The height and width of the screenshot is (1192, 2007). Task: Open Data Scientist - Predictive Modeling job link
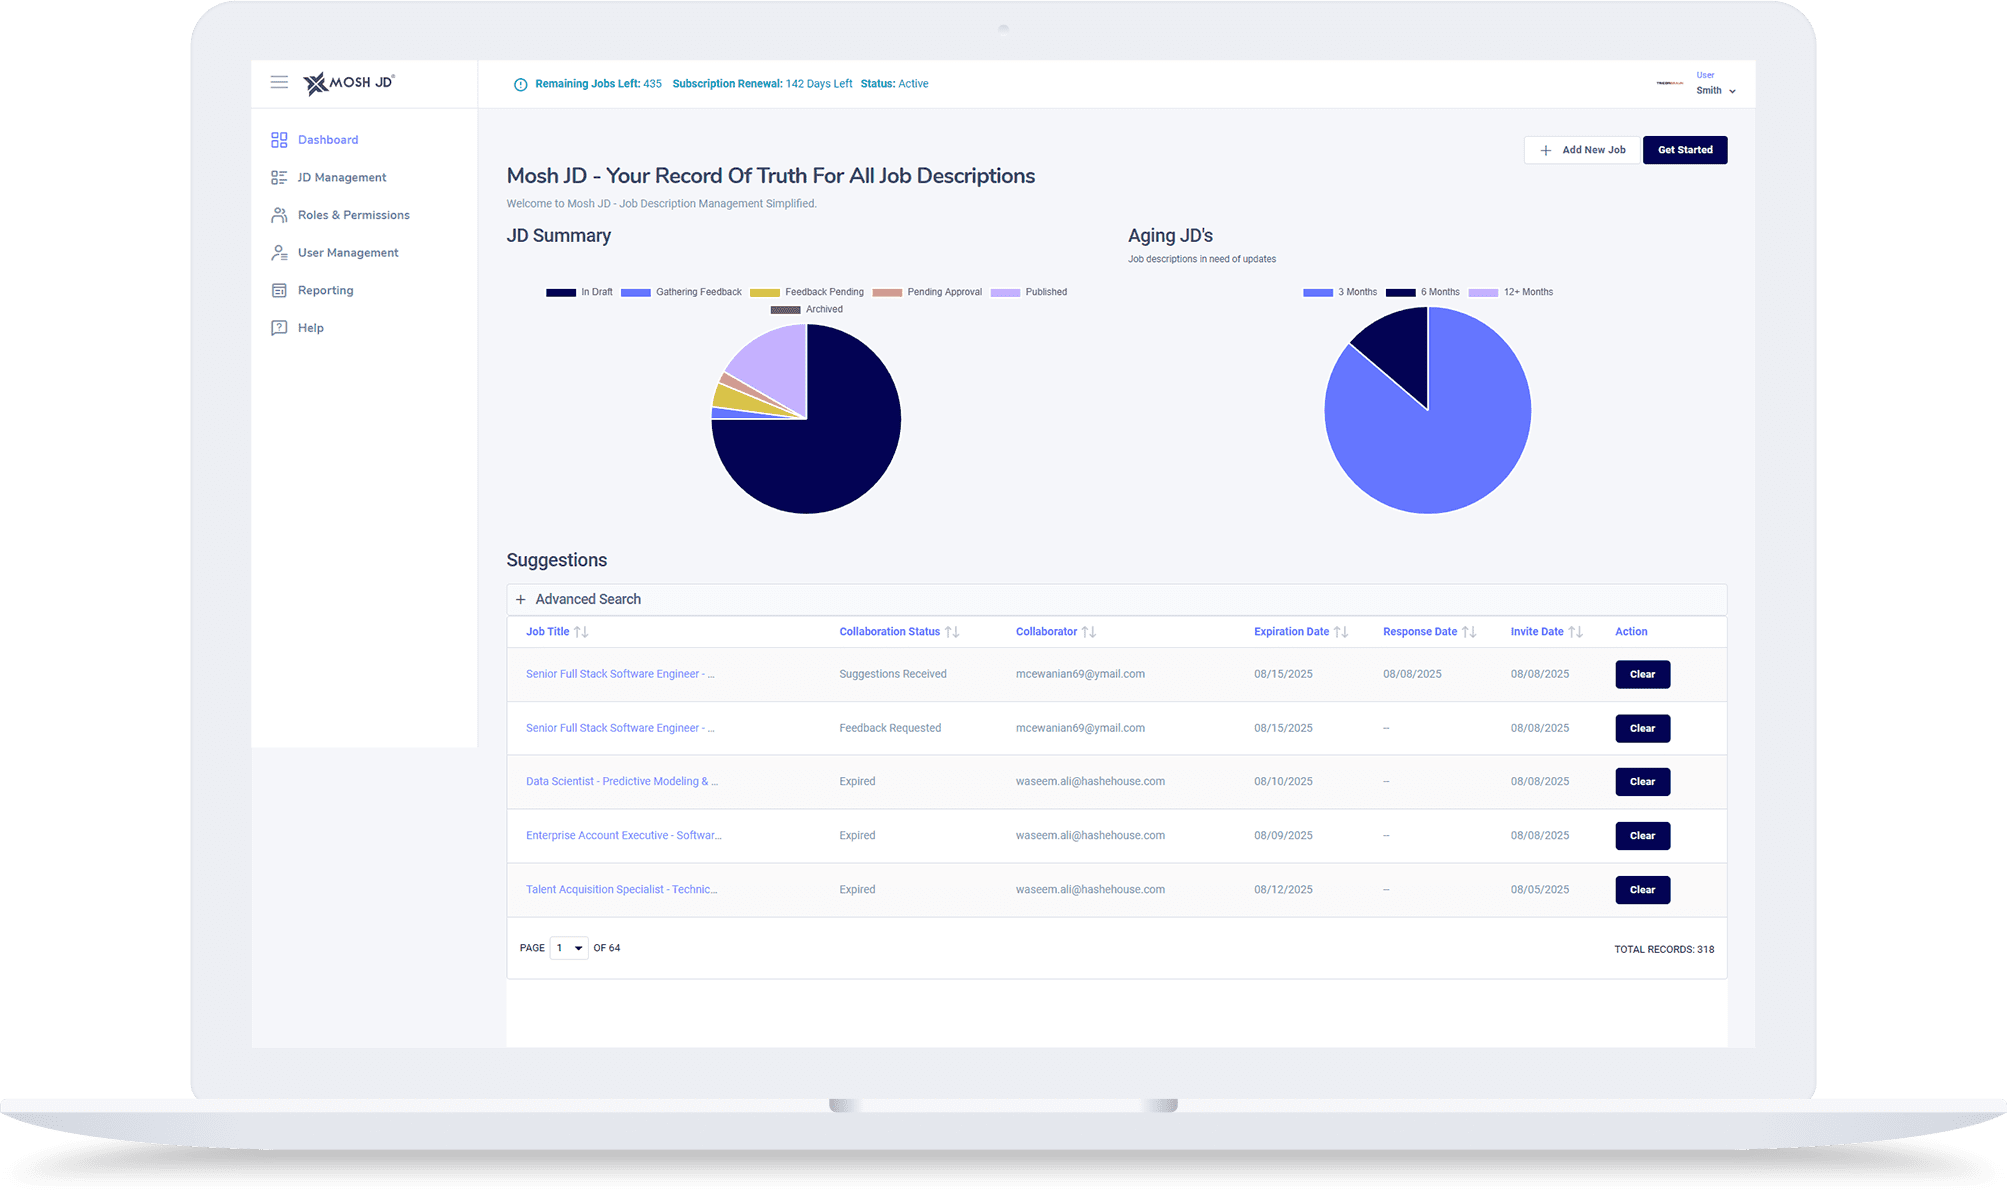tap(621, 782)
